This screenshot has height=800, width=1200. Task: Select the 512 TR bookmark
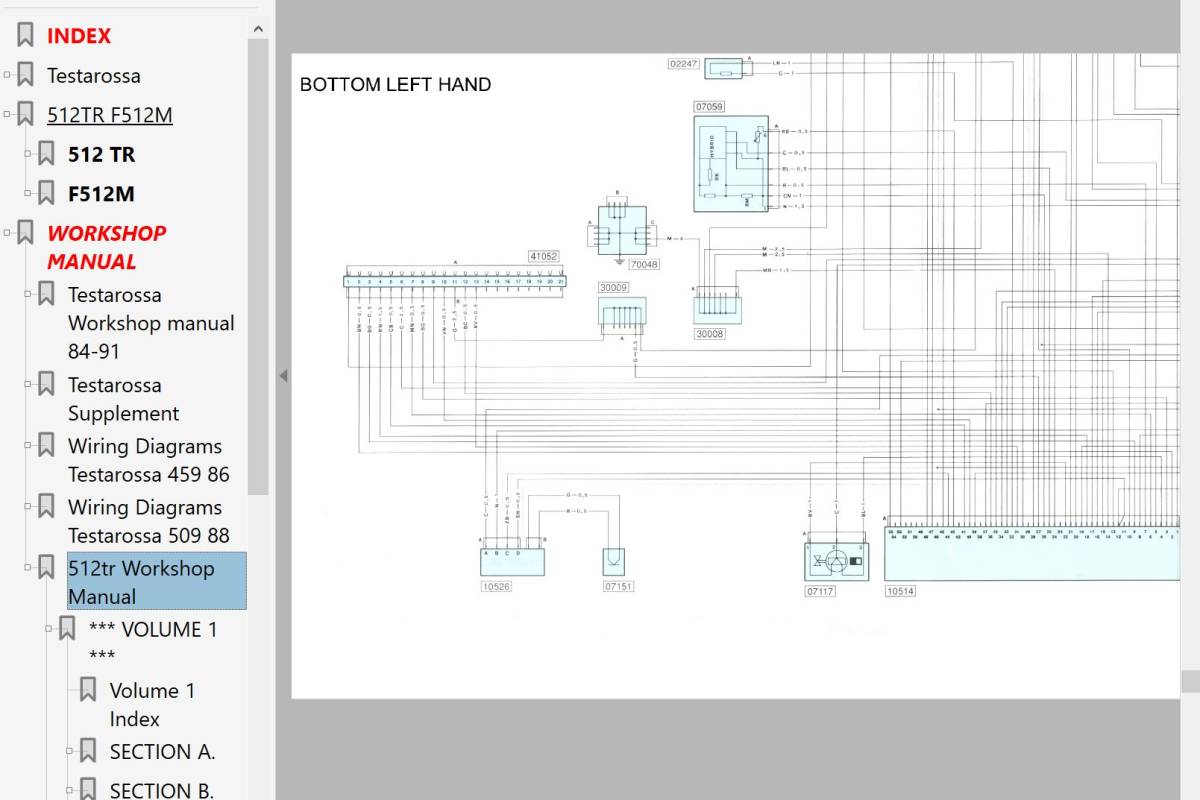point(101,155)
